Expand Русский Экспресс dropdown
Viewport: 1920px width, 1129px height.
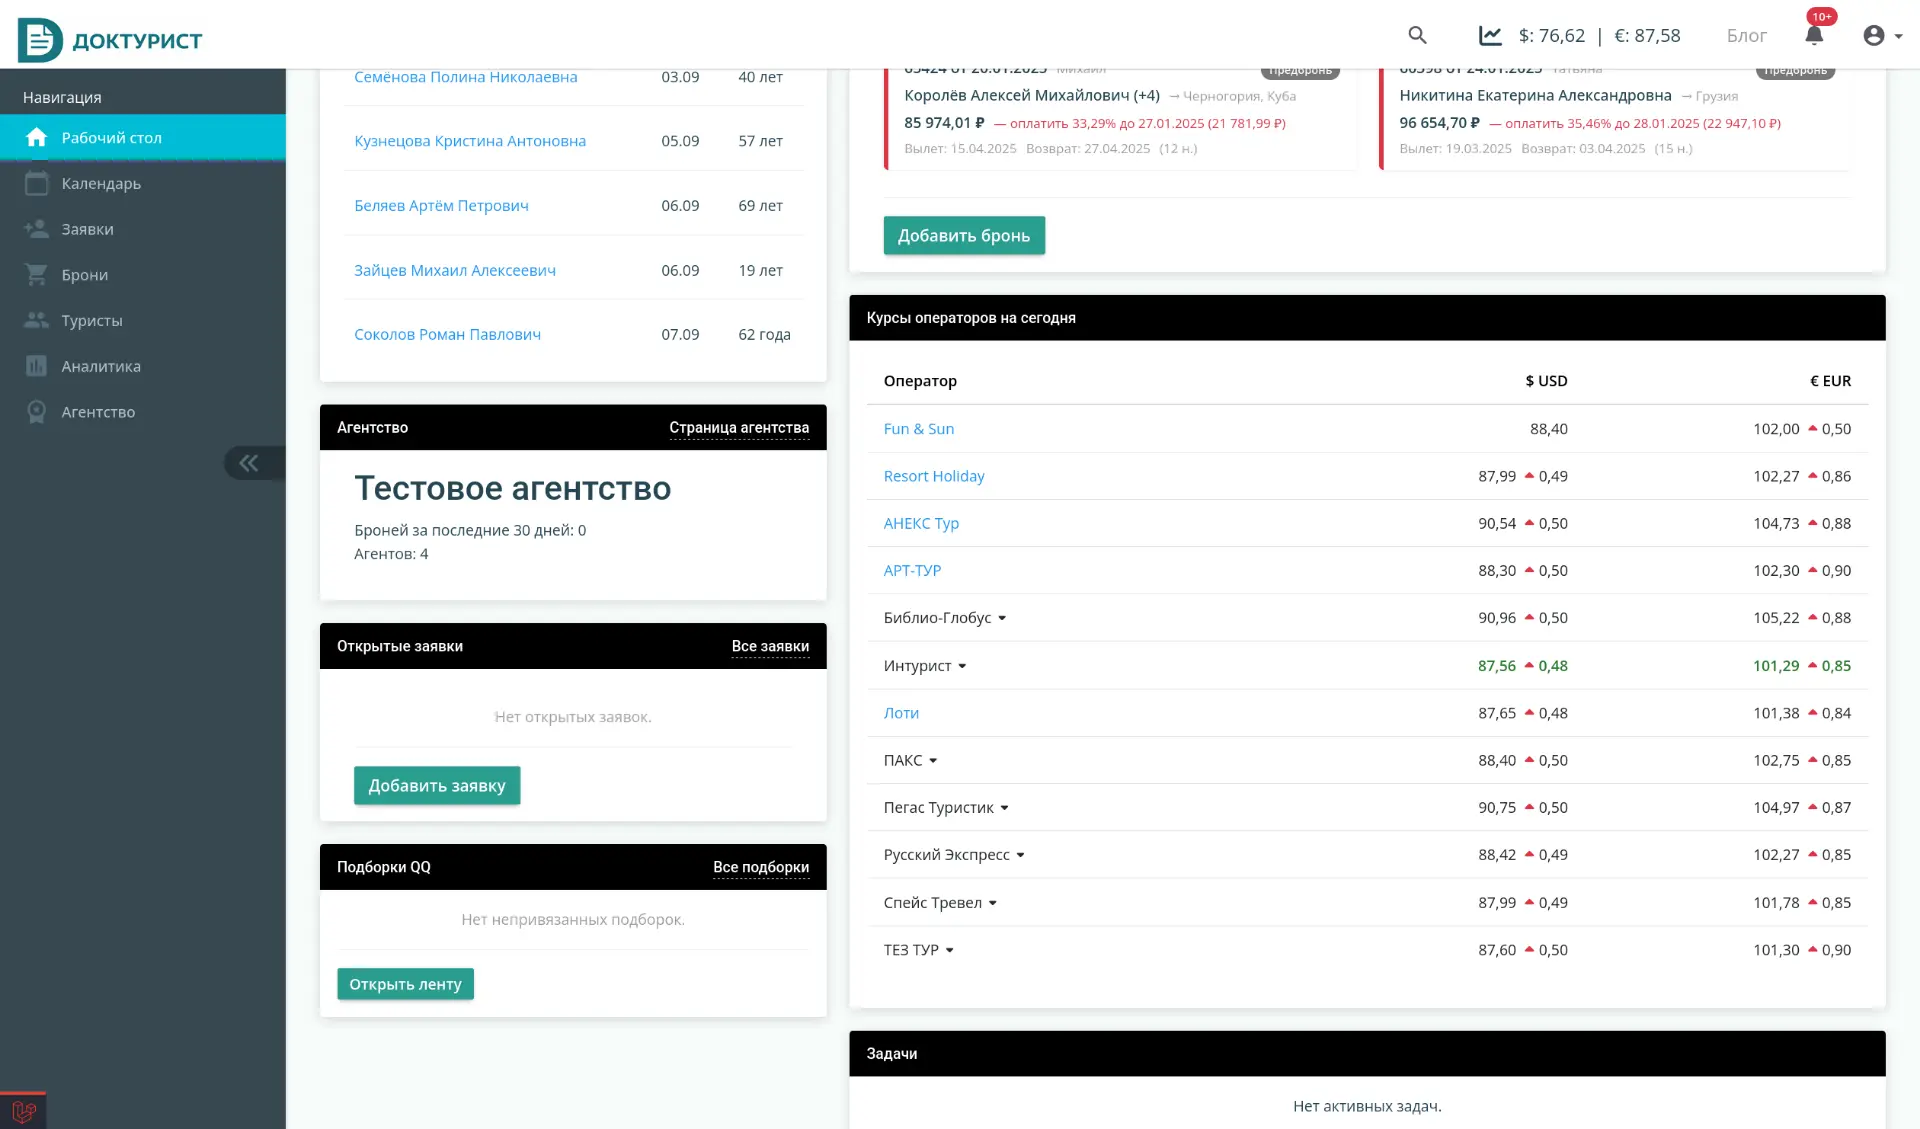(954, 855)
